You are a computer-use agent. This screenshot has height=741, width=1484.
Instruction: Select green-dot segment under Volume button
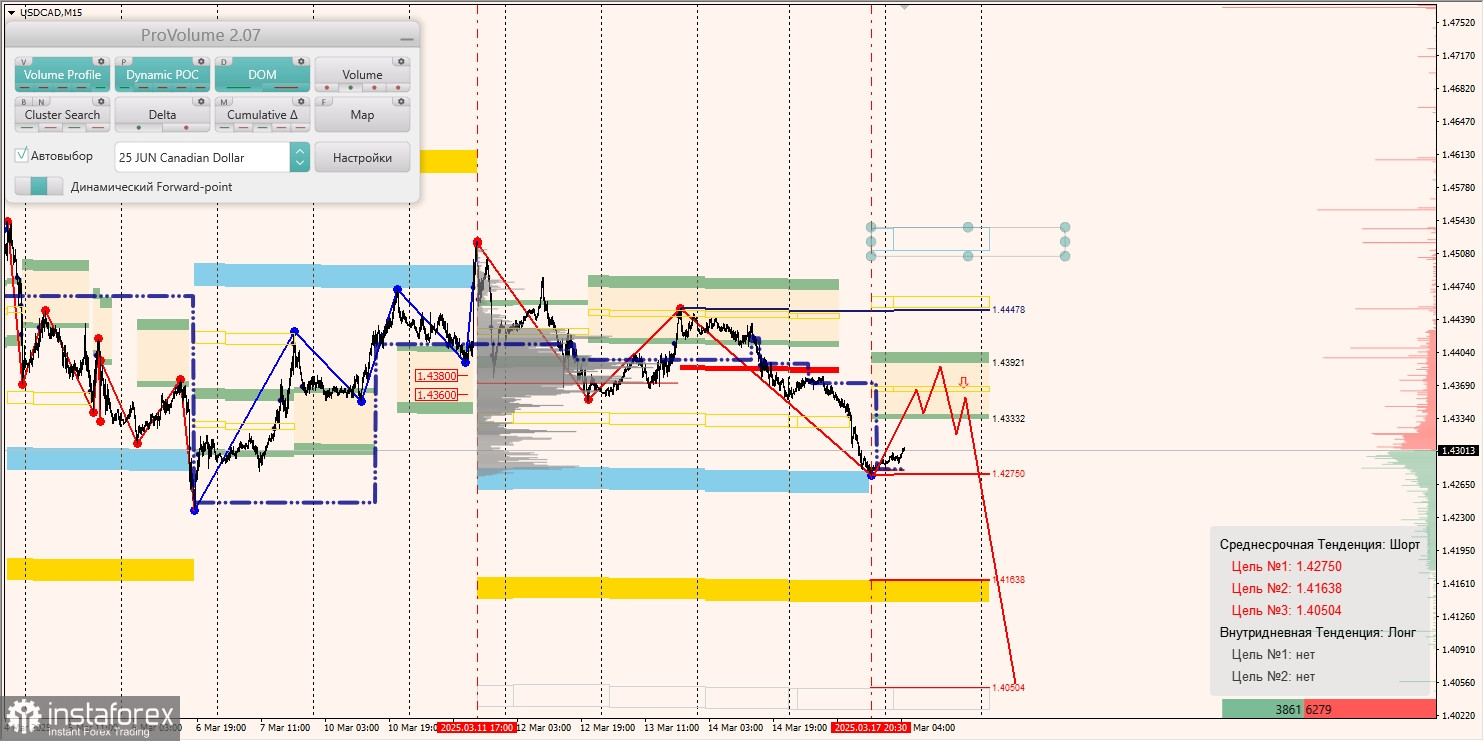pos(350,87)
